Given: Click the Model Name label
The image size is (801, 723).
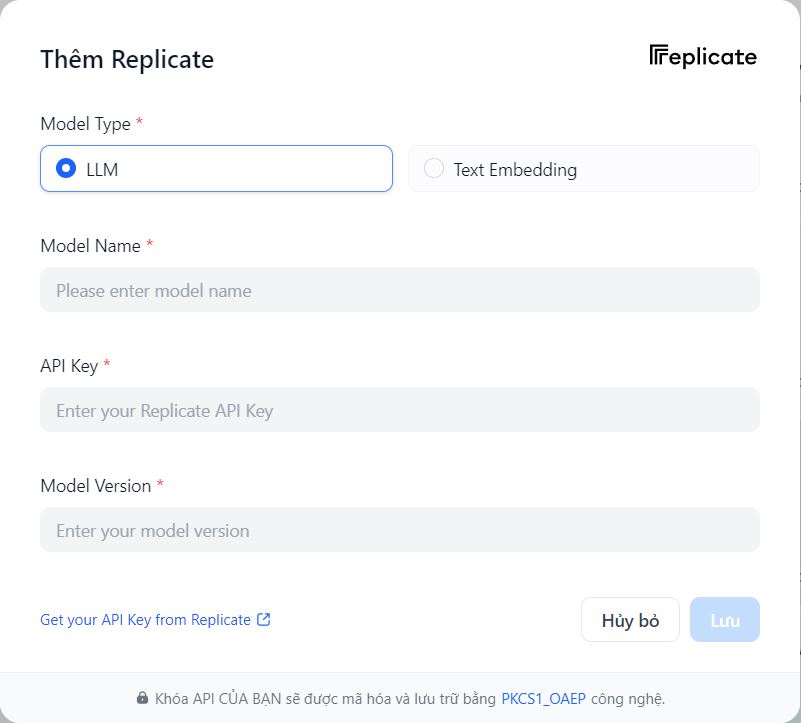Looking at the screenshot, I should coord(90,245).
